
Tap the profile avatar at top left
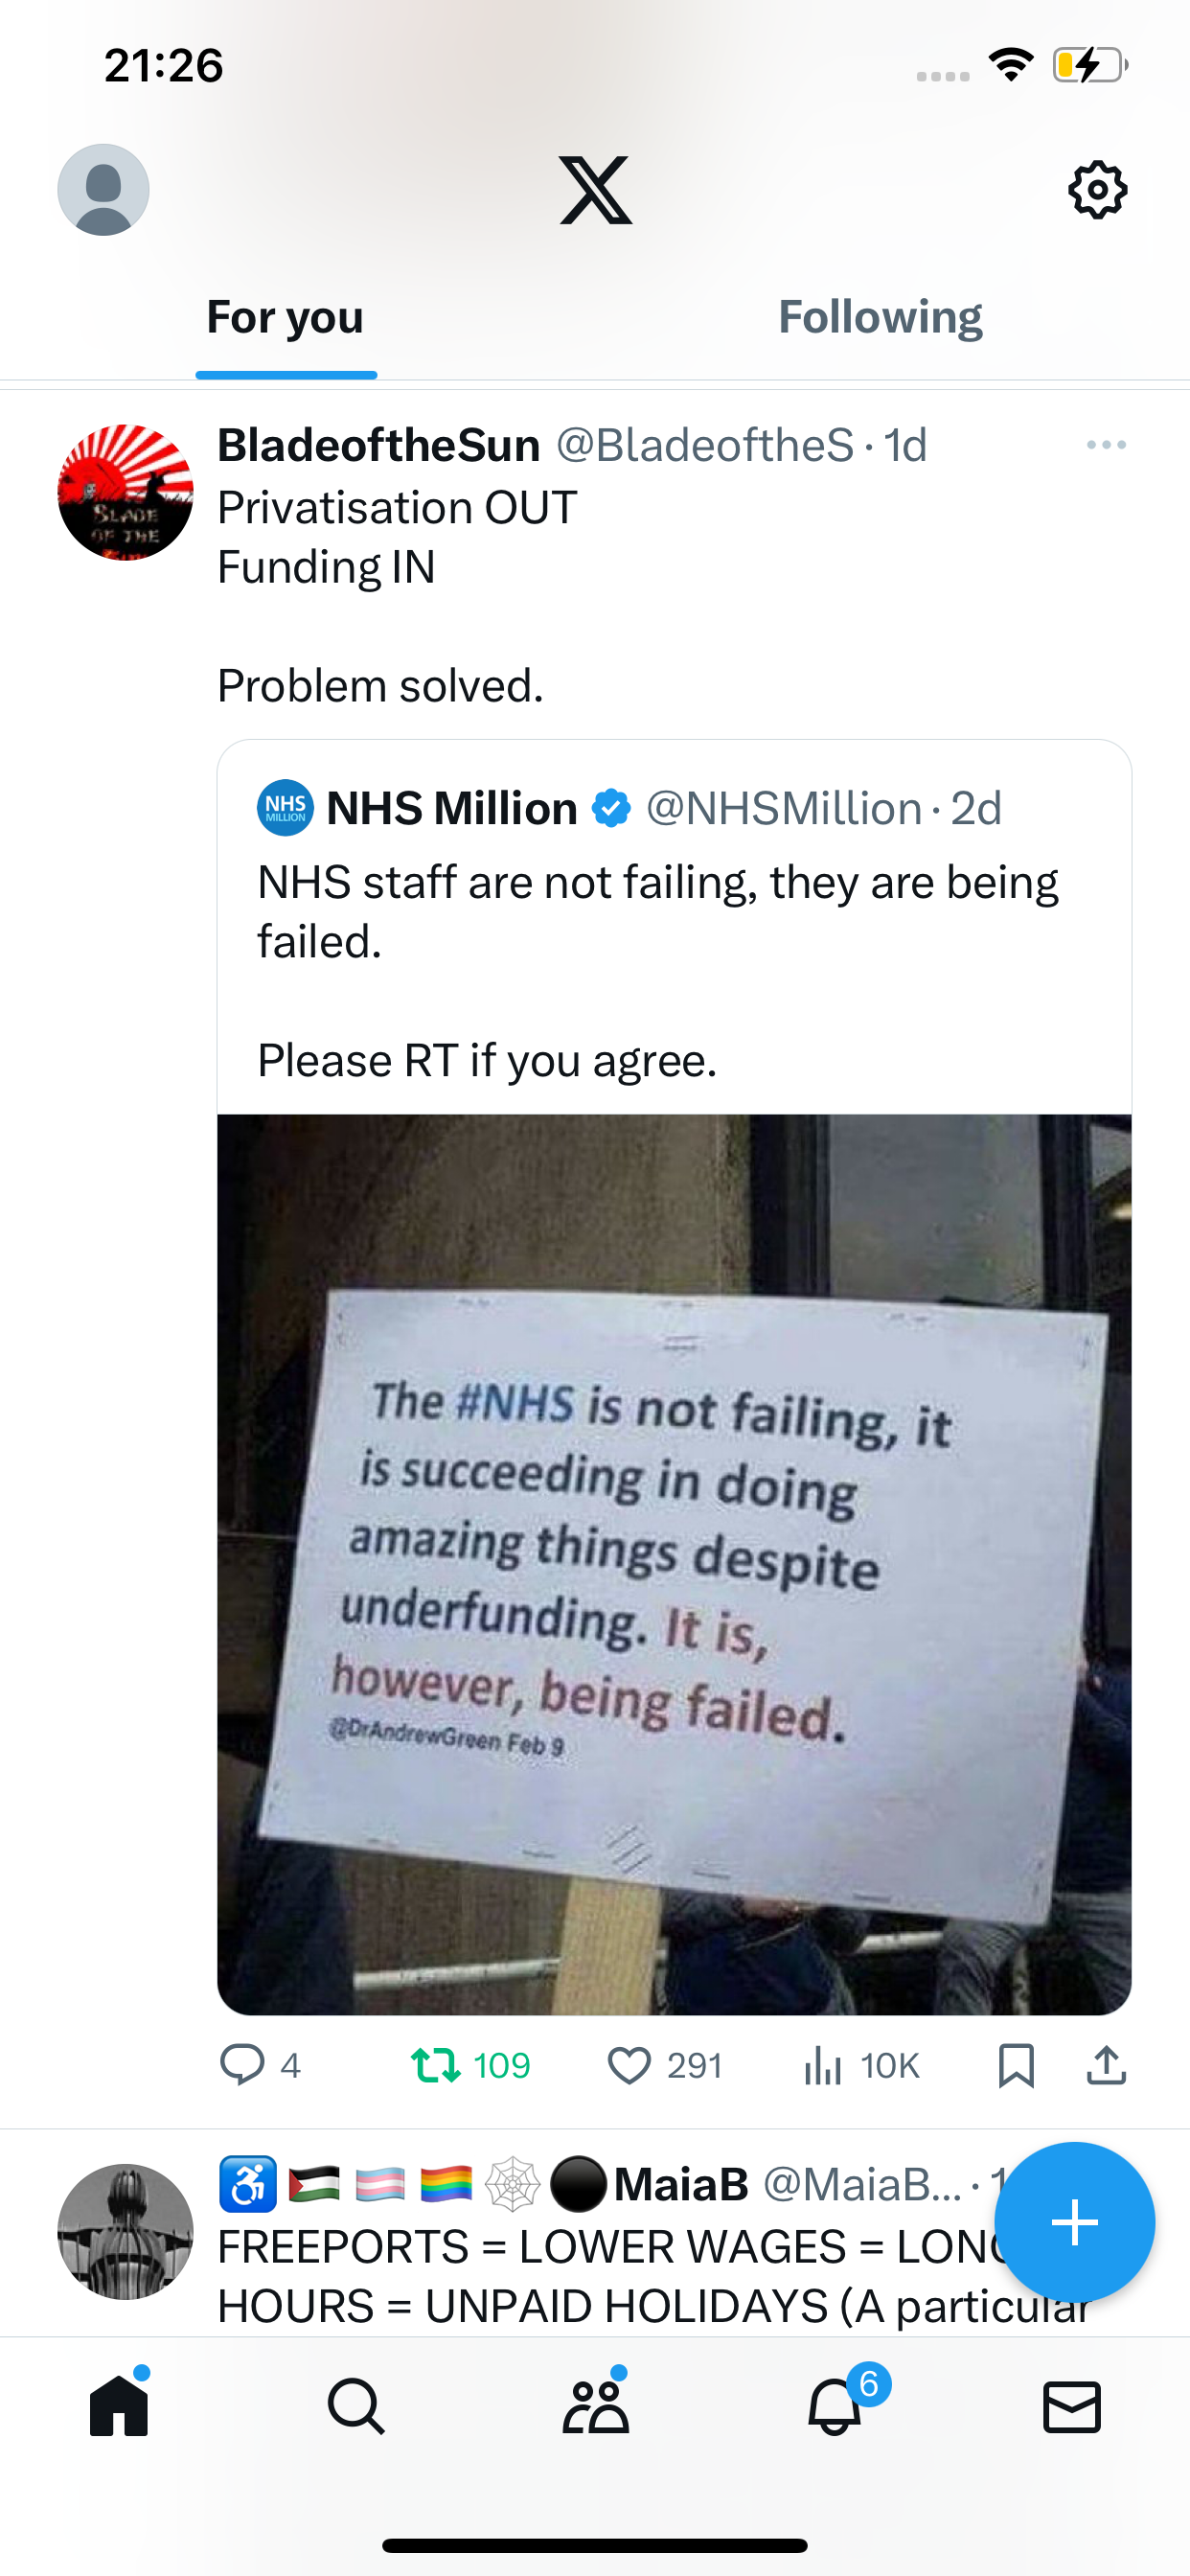[103, 190]
